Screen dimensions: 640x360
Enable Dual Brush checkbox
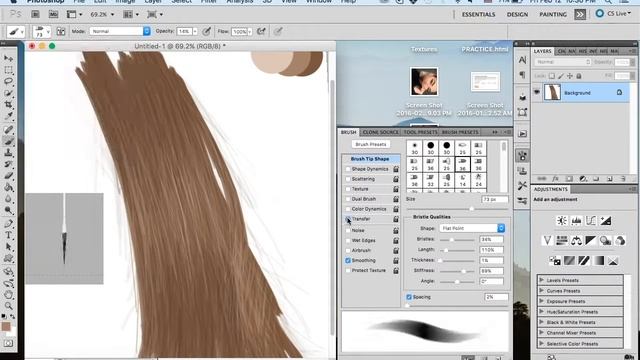[x=348, y=199]
